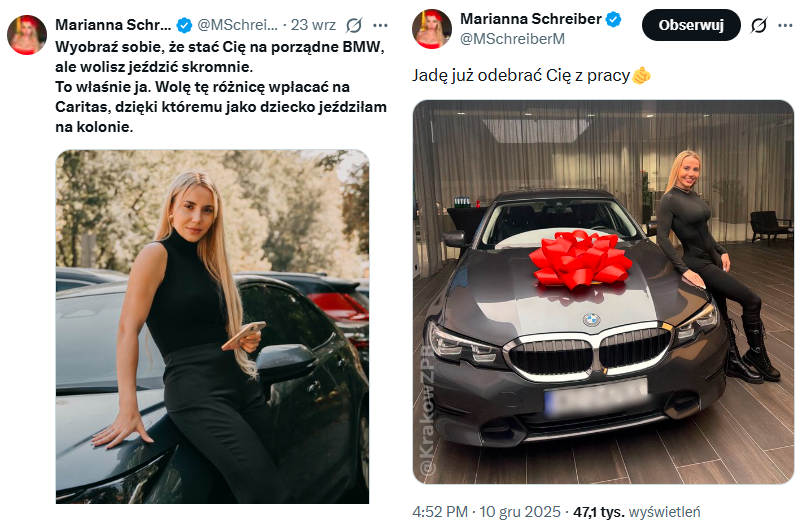Open the more options menu beside Obserwuj
802x531 pixels.
point(786,25)
